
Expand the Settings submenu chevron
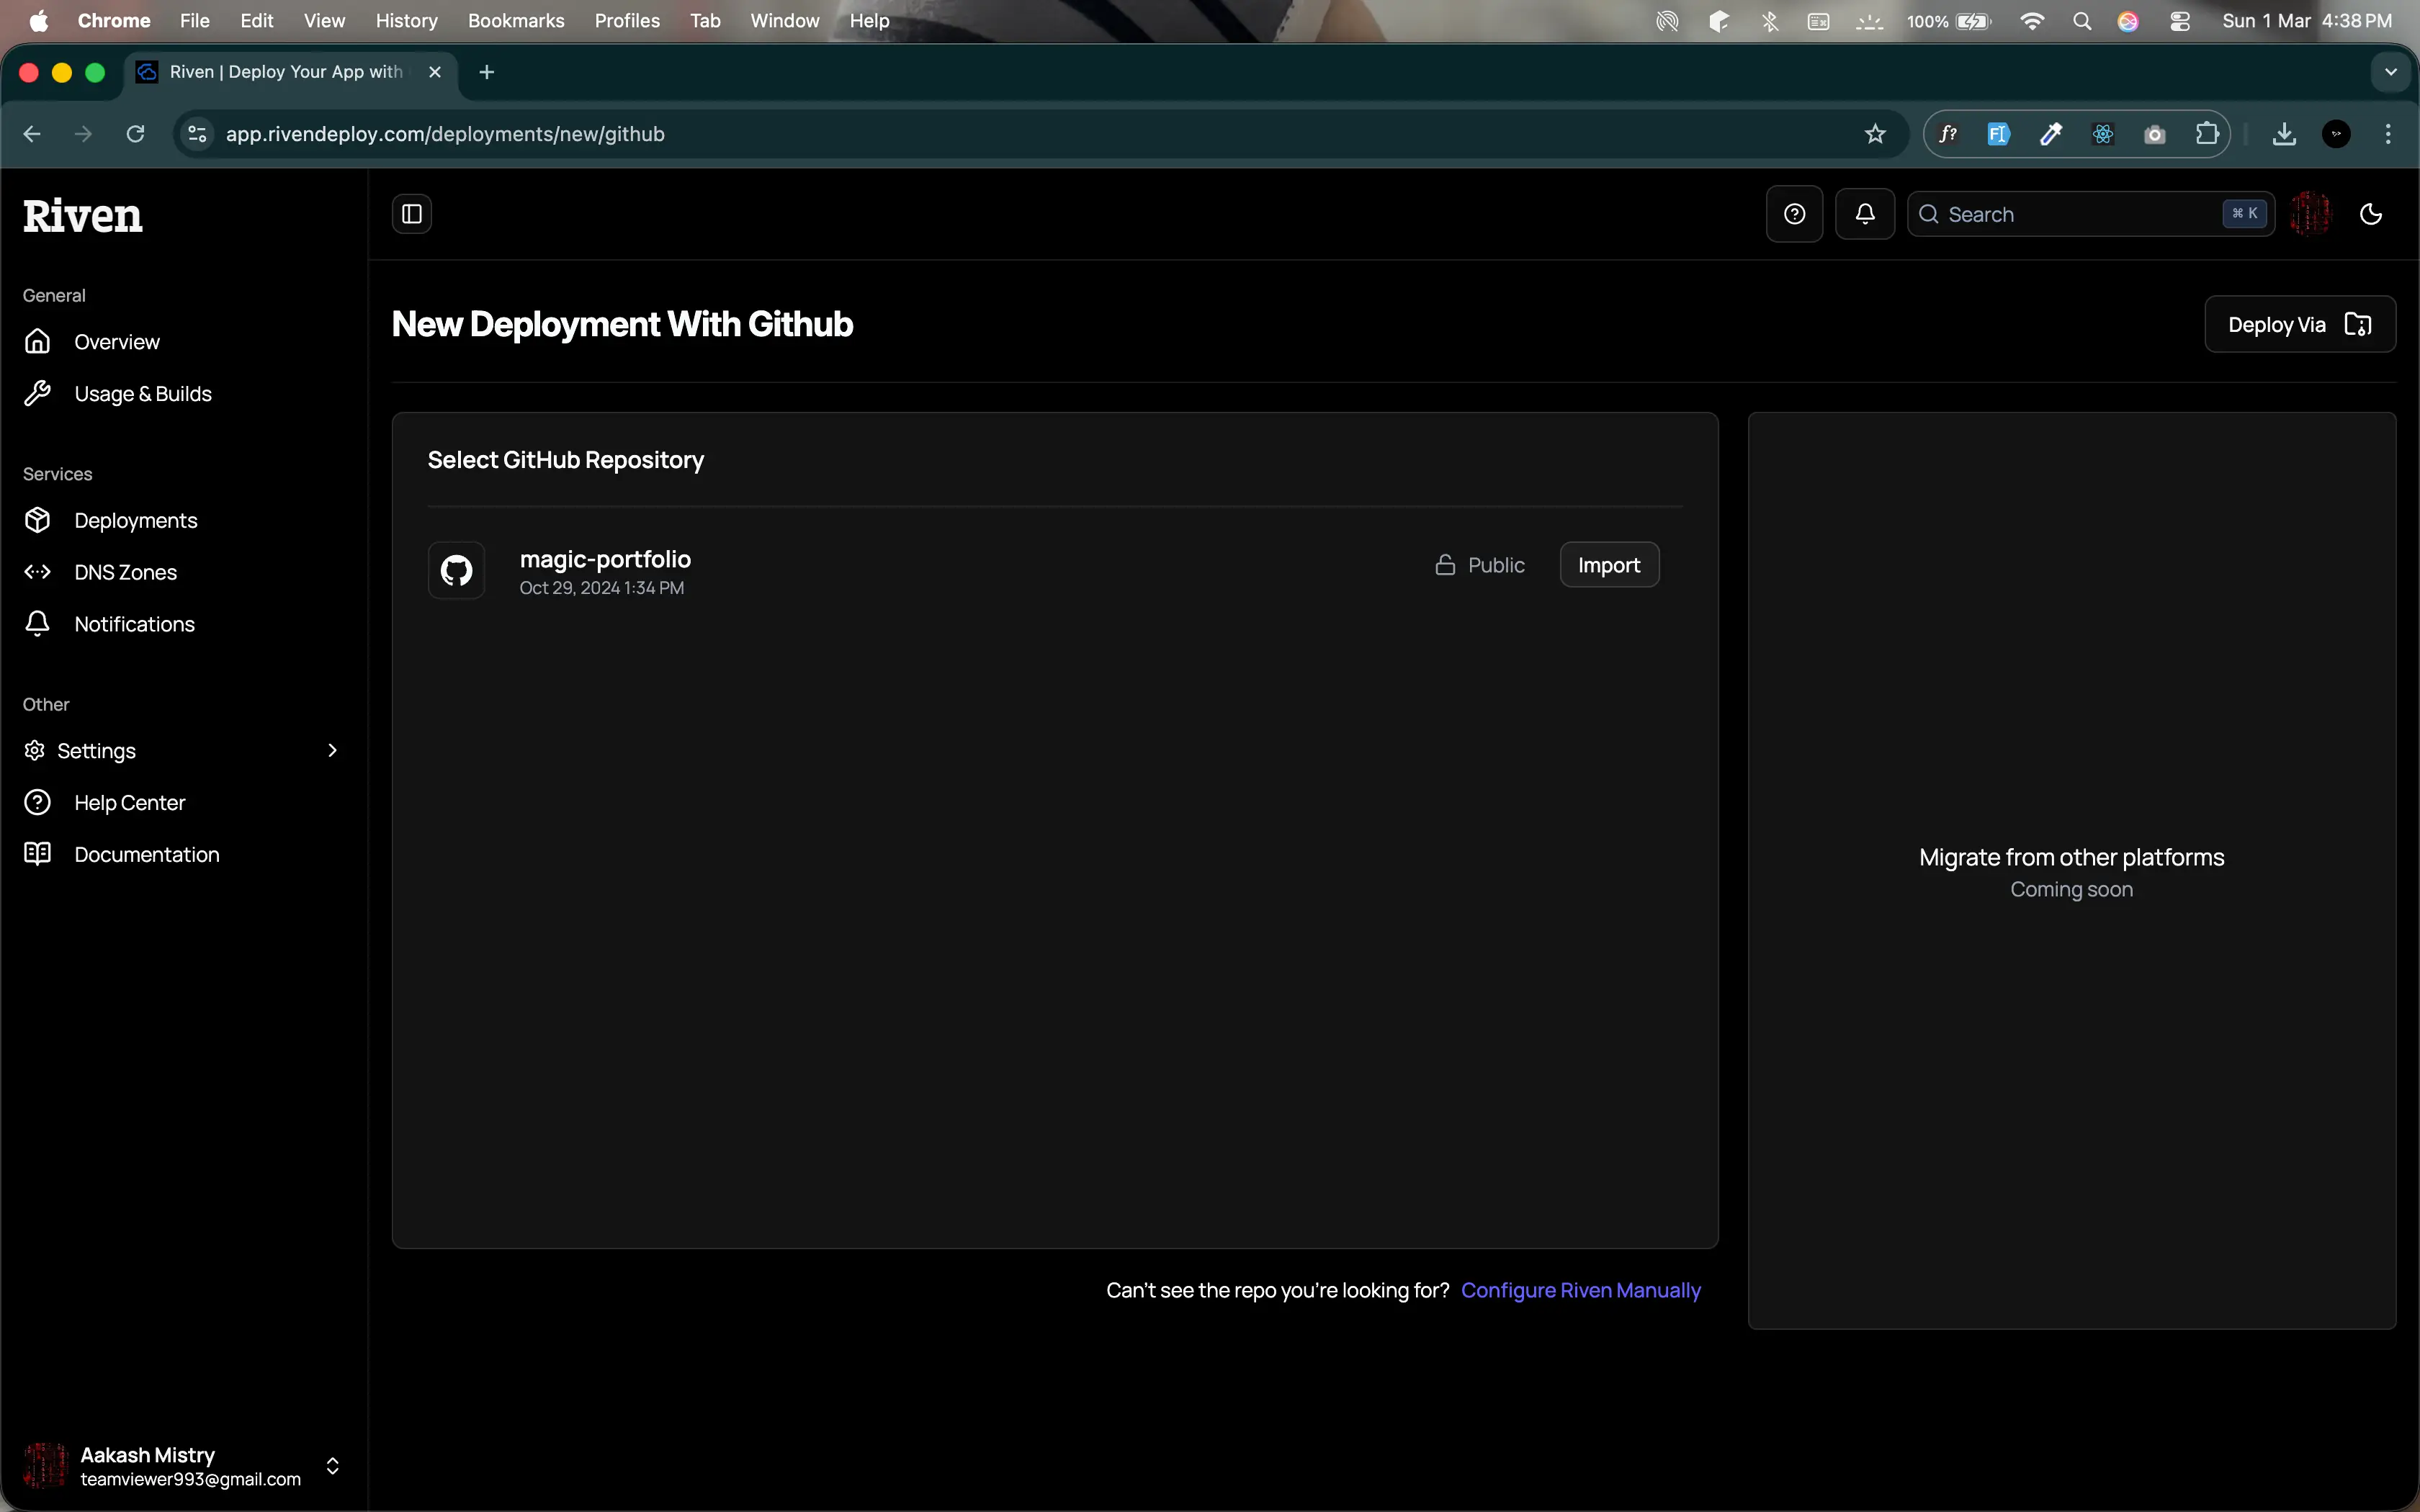click(332, 750)
